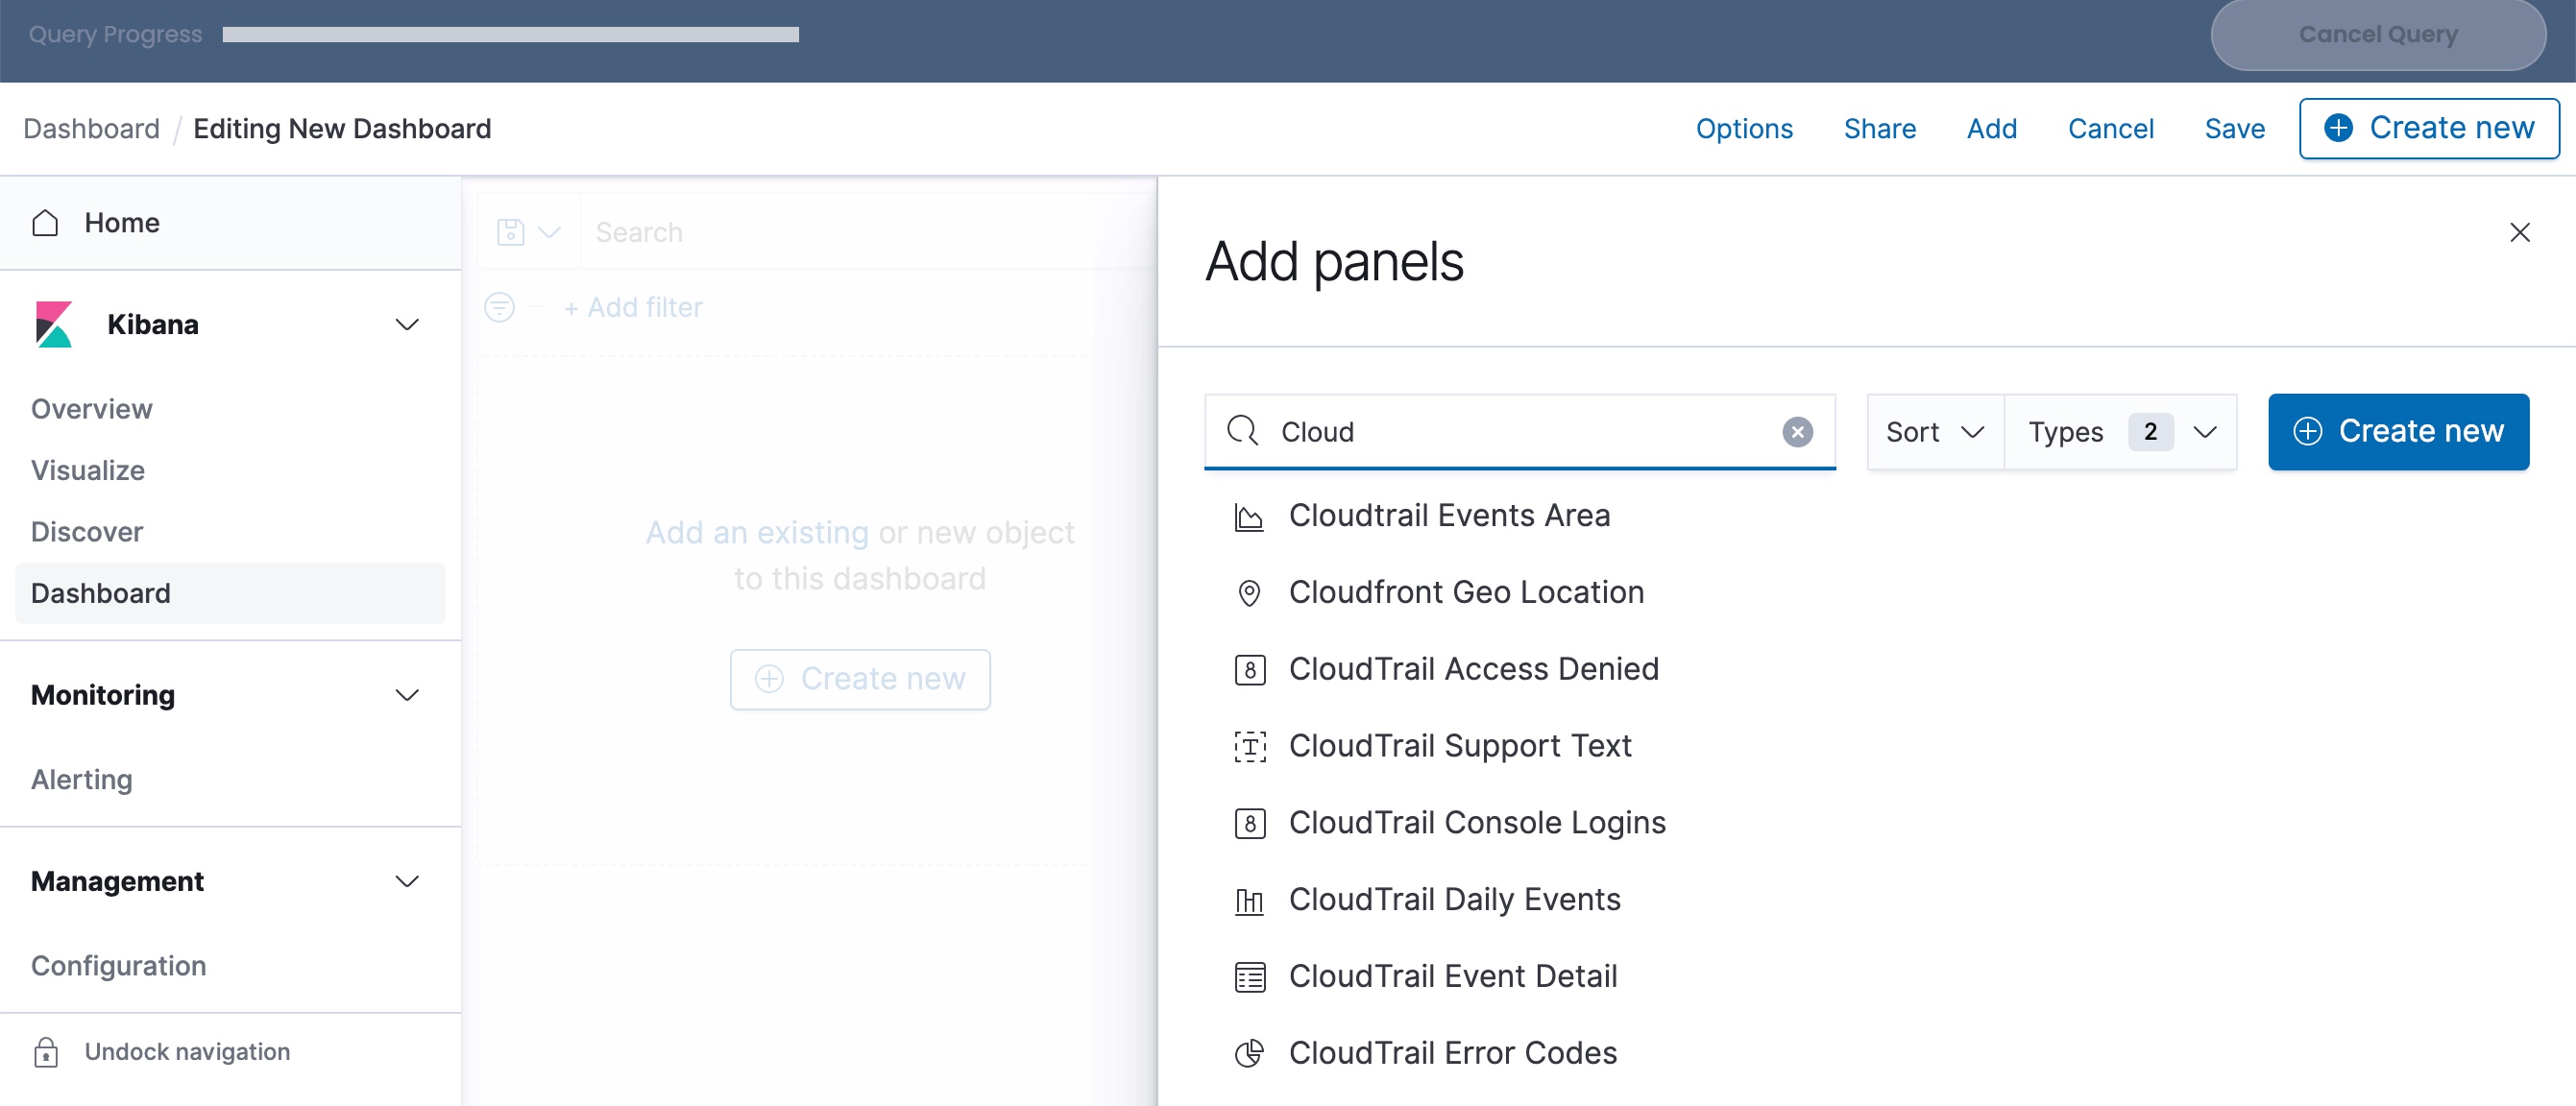This screenshot has height=1106, width=2576.
Task: Open Configuration under Management
Action: 119,965
